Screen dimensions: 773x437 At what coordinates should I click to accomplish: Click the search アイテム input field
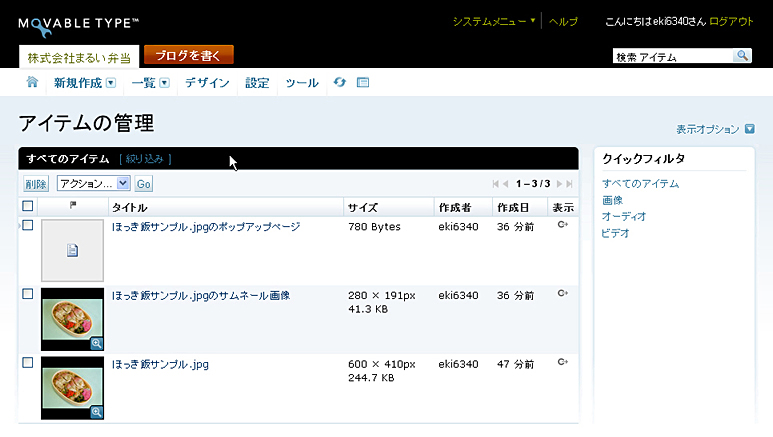pos(672,57)
